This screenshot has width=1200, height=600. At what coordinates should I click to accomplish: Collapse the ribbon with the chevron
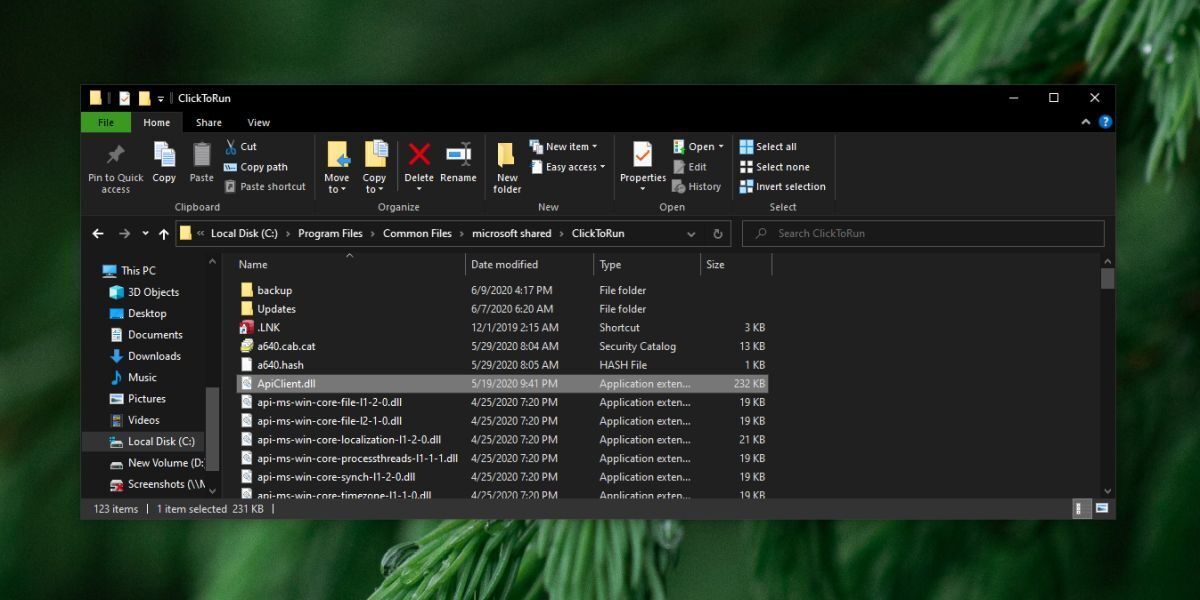(x=1086, y=123)
